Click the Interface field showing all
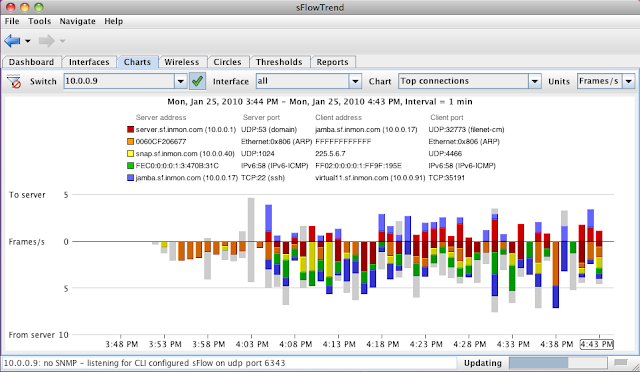Screen dimensions: 640x372 302,81
